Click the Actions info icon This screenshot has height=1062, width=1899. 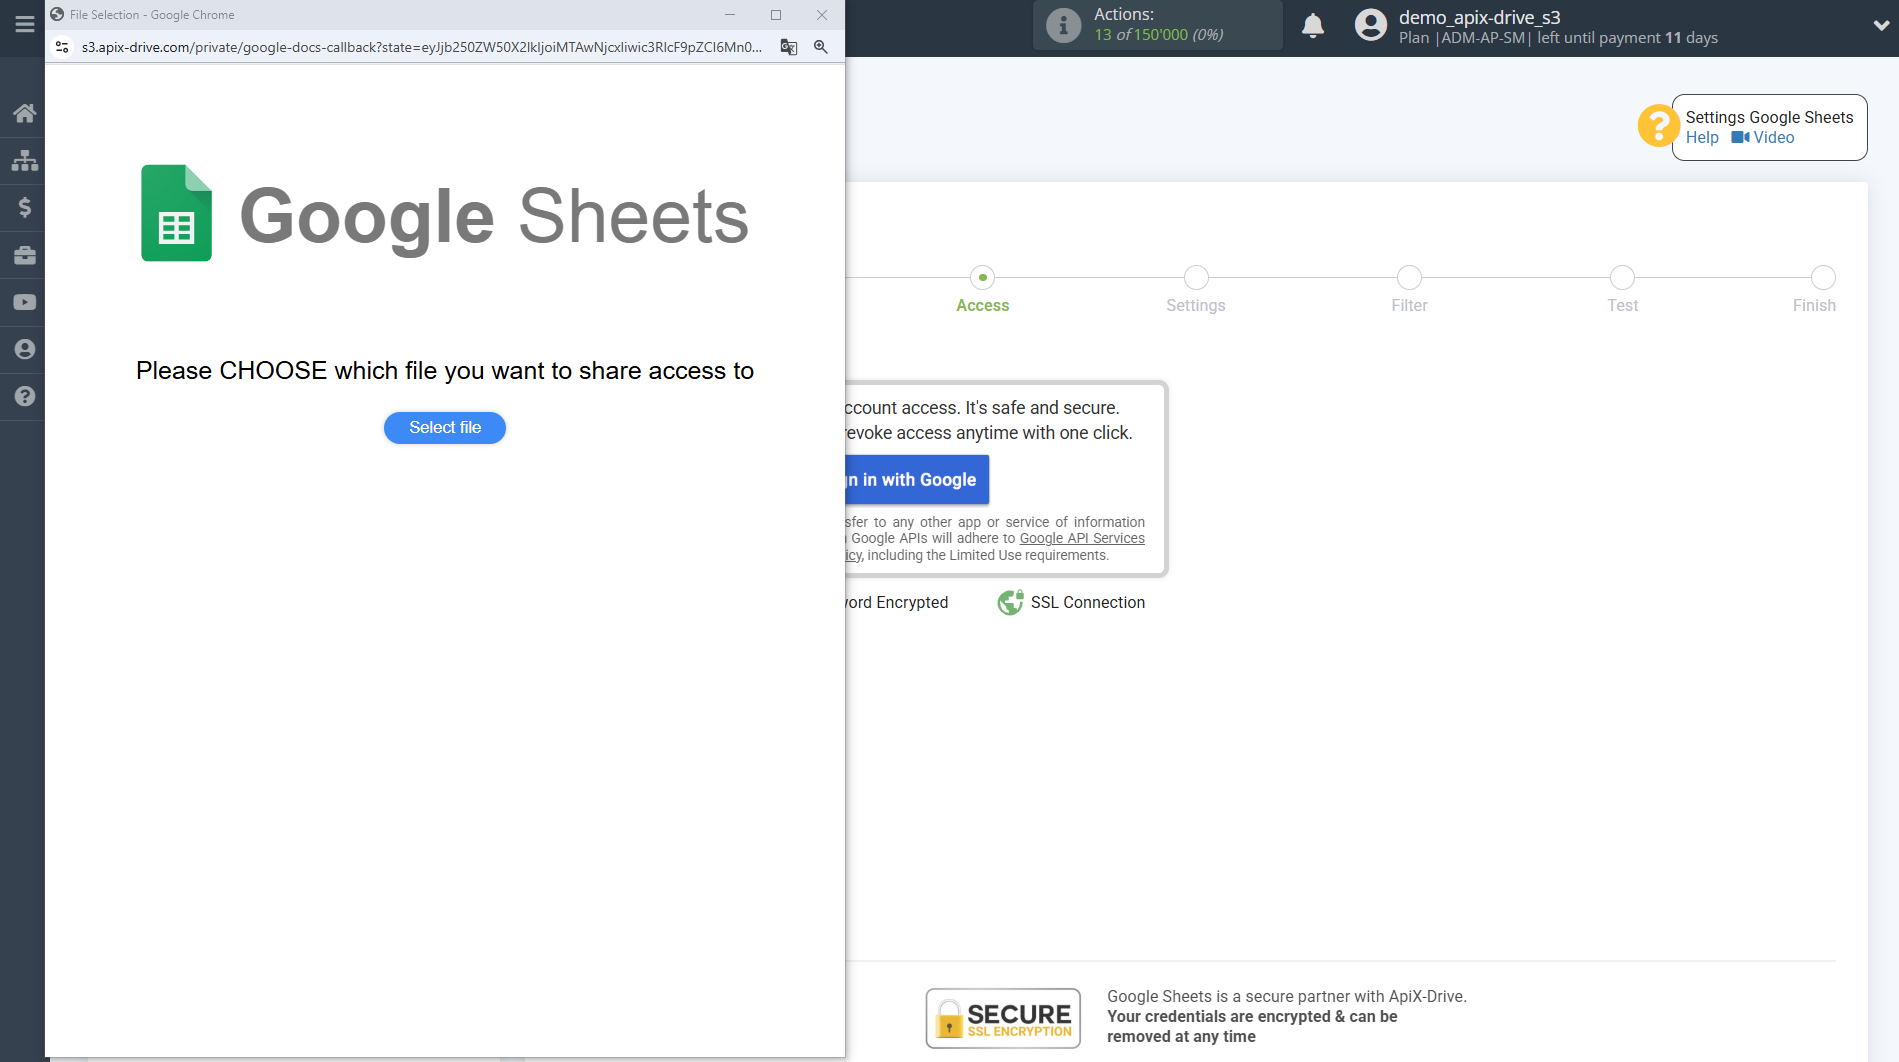(1063, 25)
